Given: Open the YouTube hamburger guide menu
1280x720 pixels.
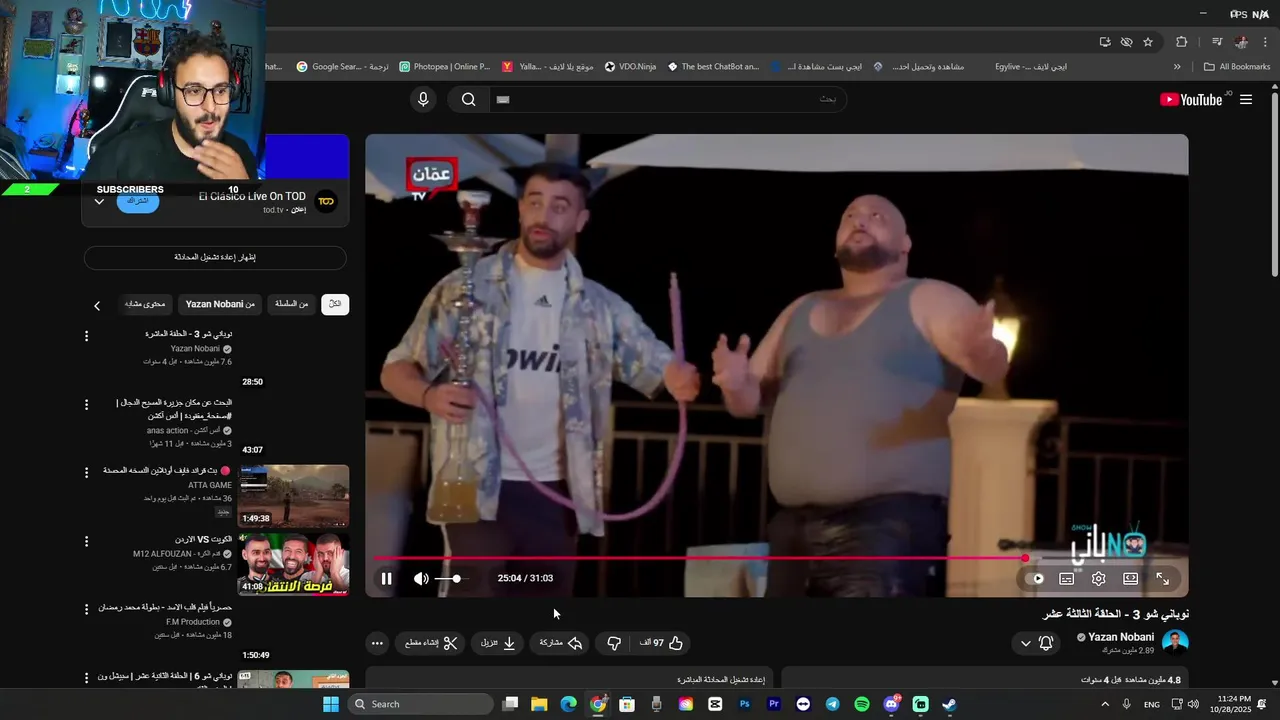Looking at the screenshot, I should 1246,99.
